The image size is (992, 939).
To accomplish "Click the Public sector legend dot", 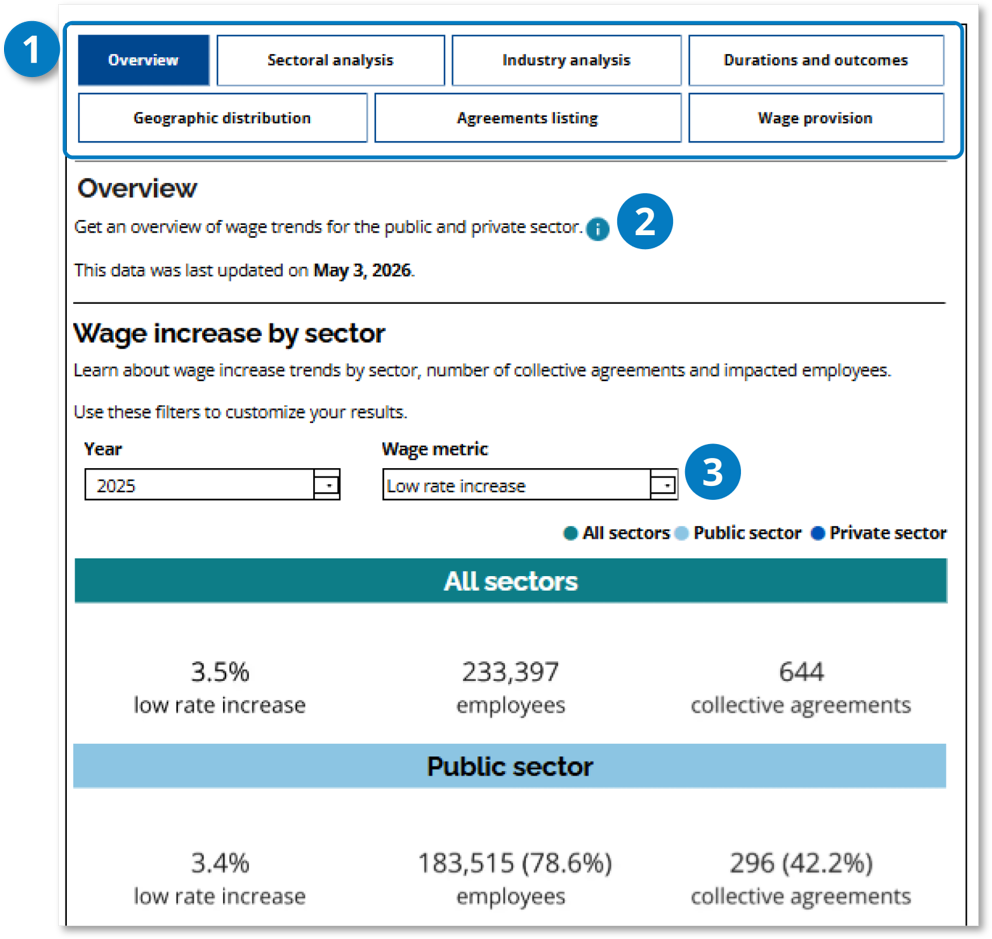I will point(681,533).
